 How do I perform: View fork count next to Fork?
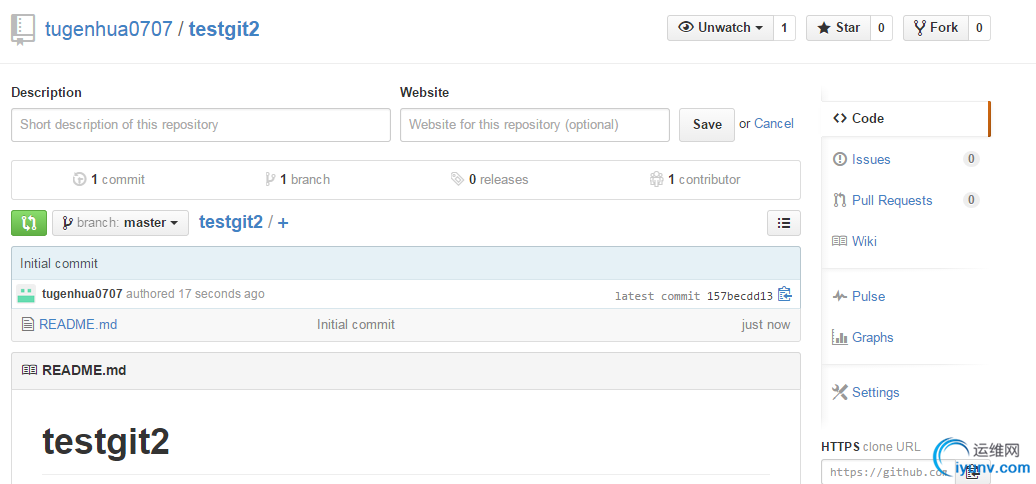pyautogui.click(x=979, y=28)
